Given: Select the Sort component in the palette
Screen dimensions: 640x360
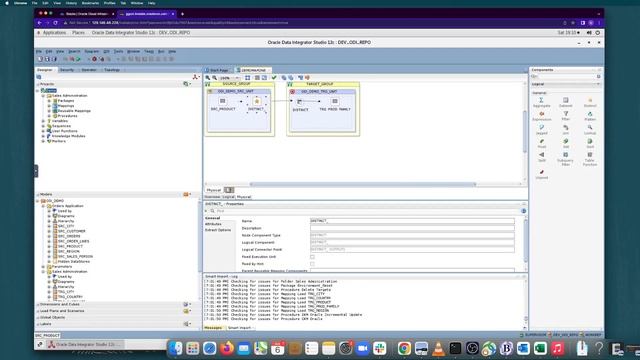Looking at the screenshot, I should pyautogui.click(x=590, y=144).
